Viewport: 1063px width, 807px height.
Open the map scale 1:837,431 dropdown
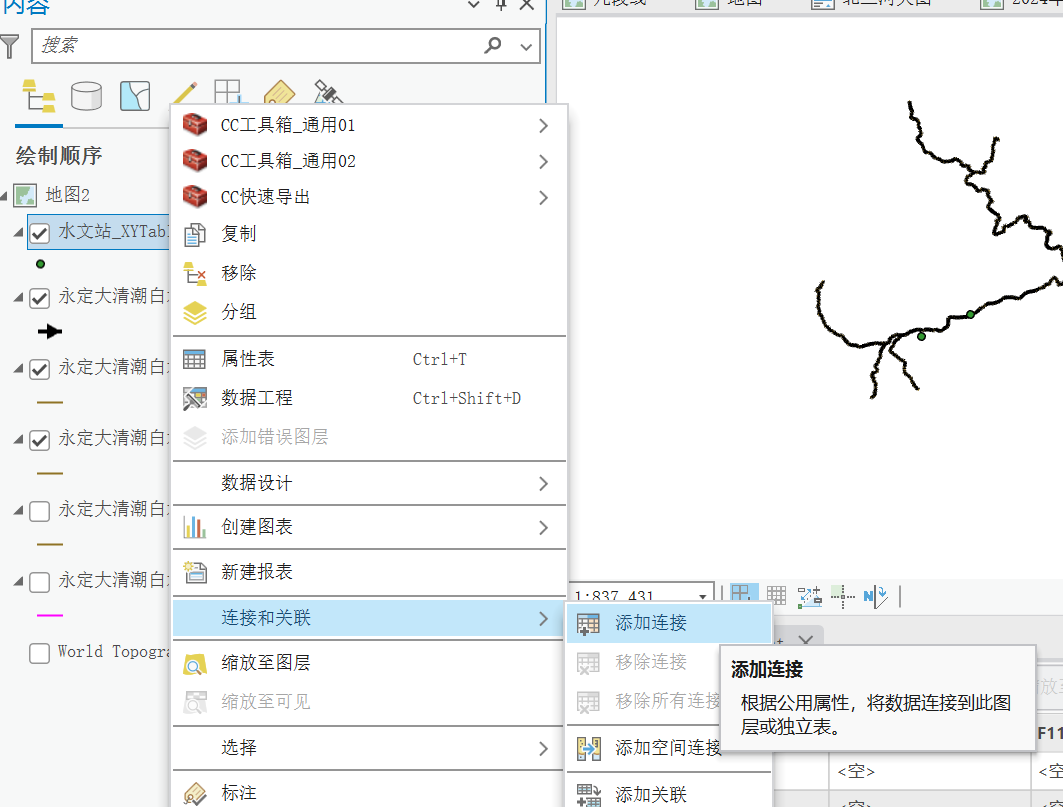click(702, 596)
